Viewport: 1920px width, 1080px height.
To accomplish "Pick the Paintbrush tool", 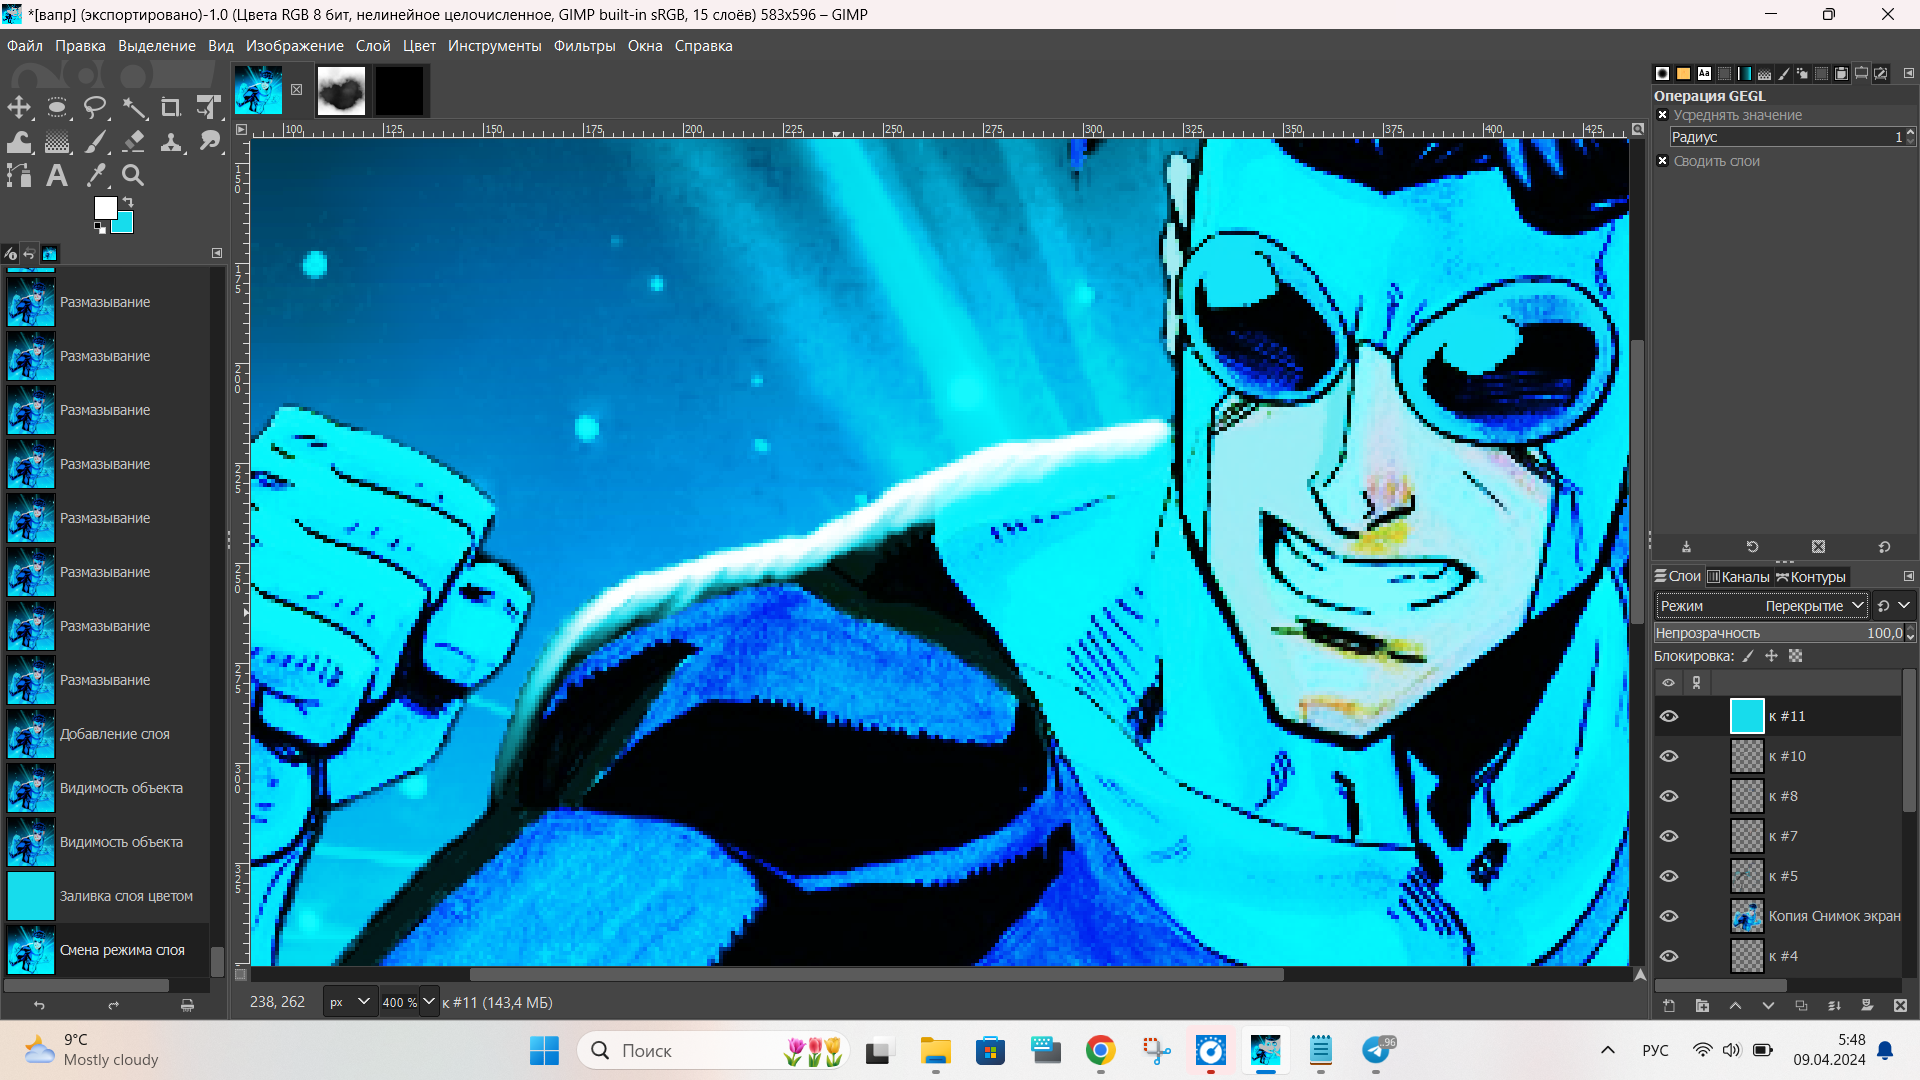I will (95, 142).
